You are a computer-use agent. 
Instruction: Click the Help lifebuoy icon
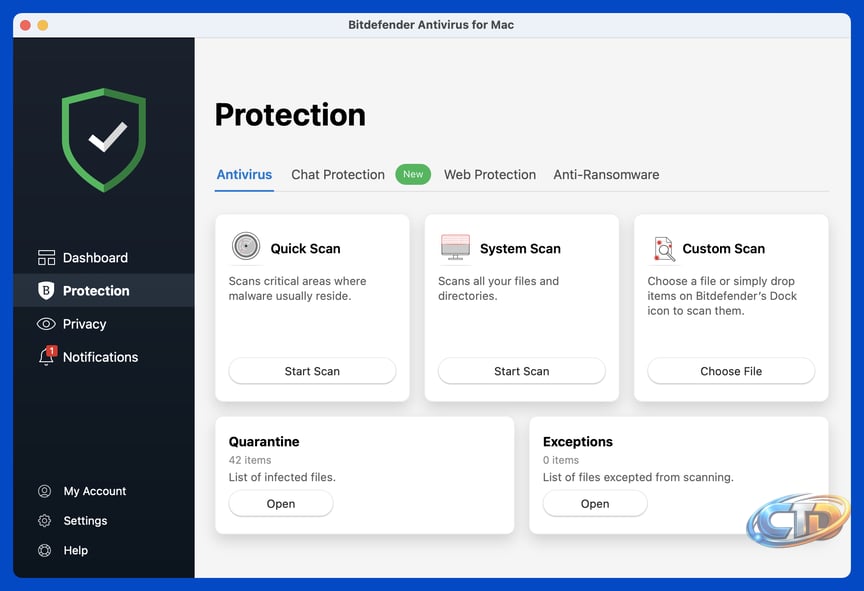45,550
